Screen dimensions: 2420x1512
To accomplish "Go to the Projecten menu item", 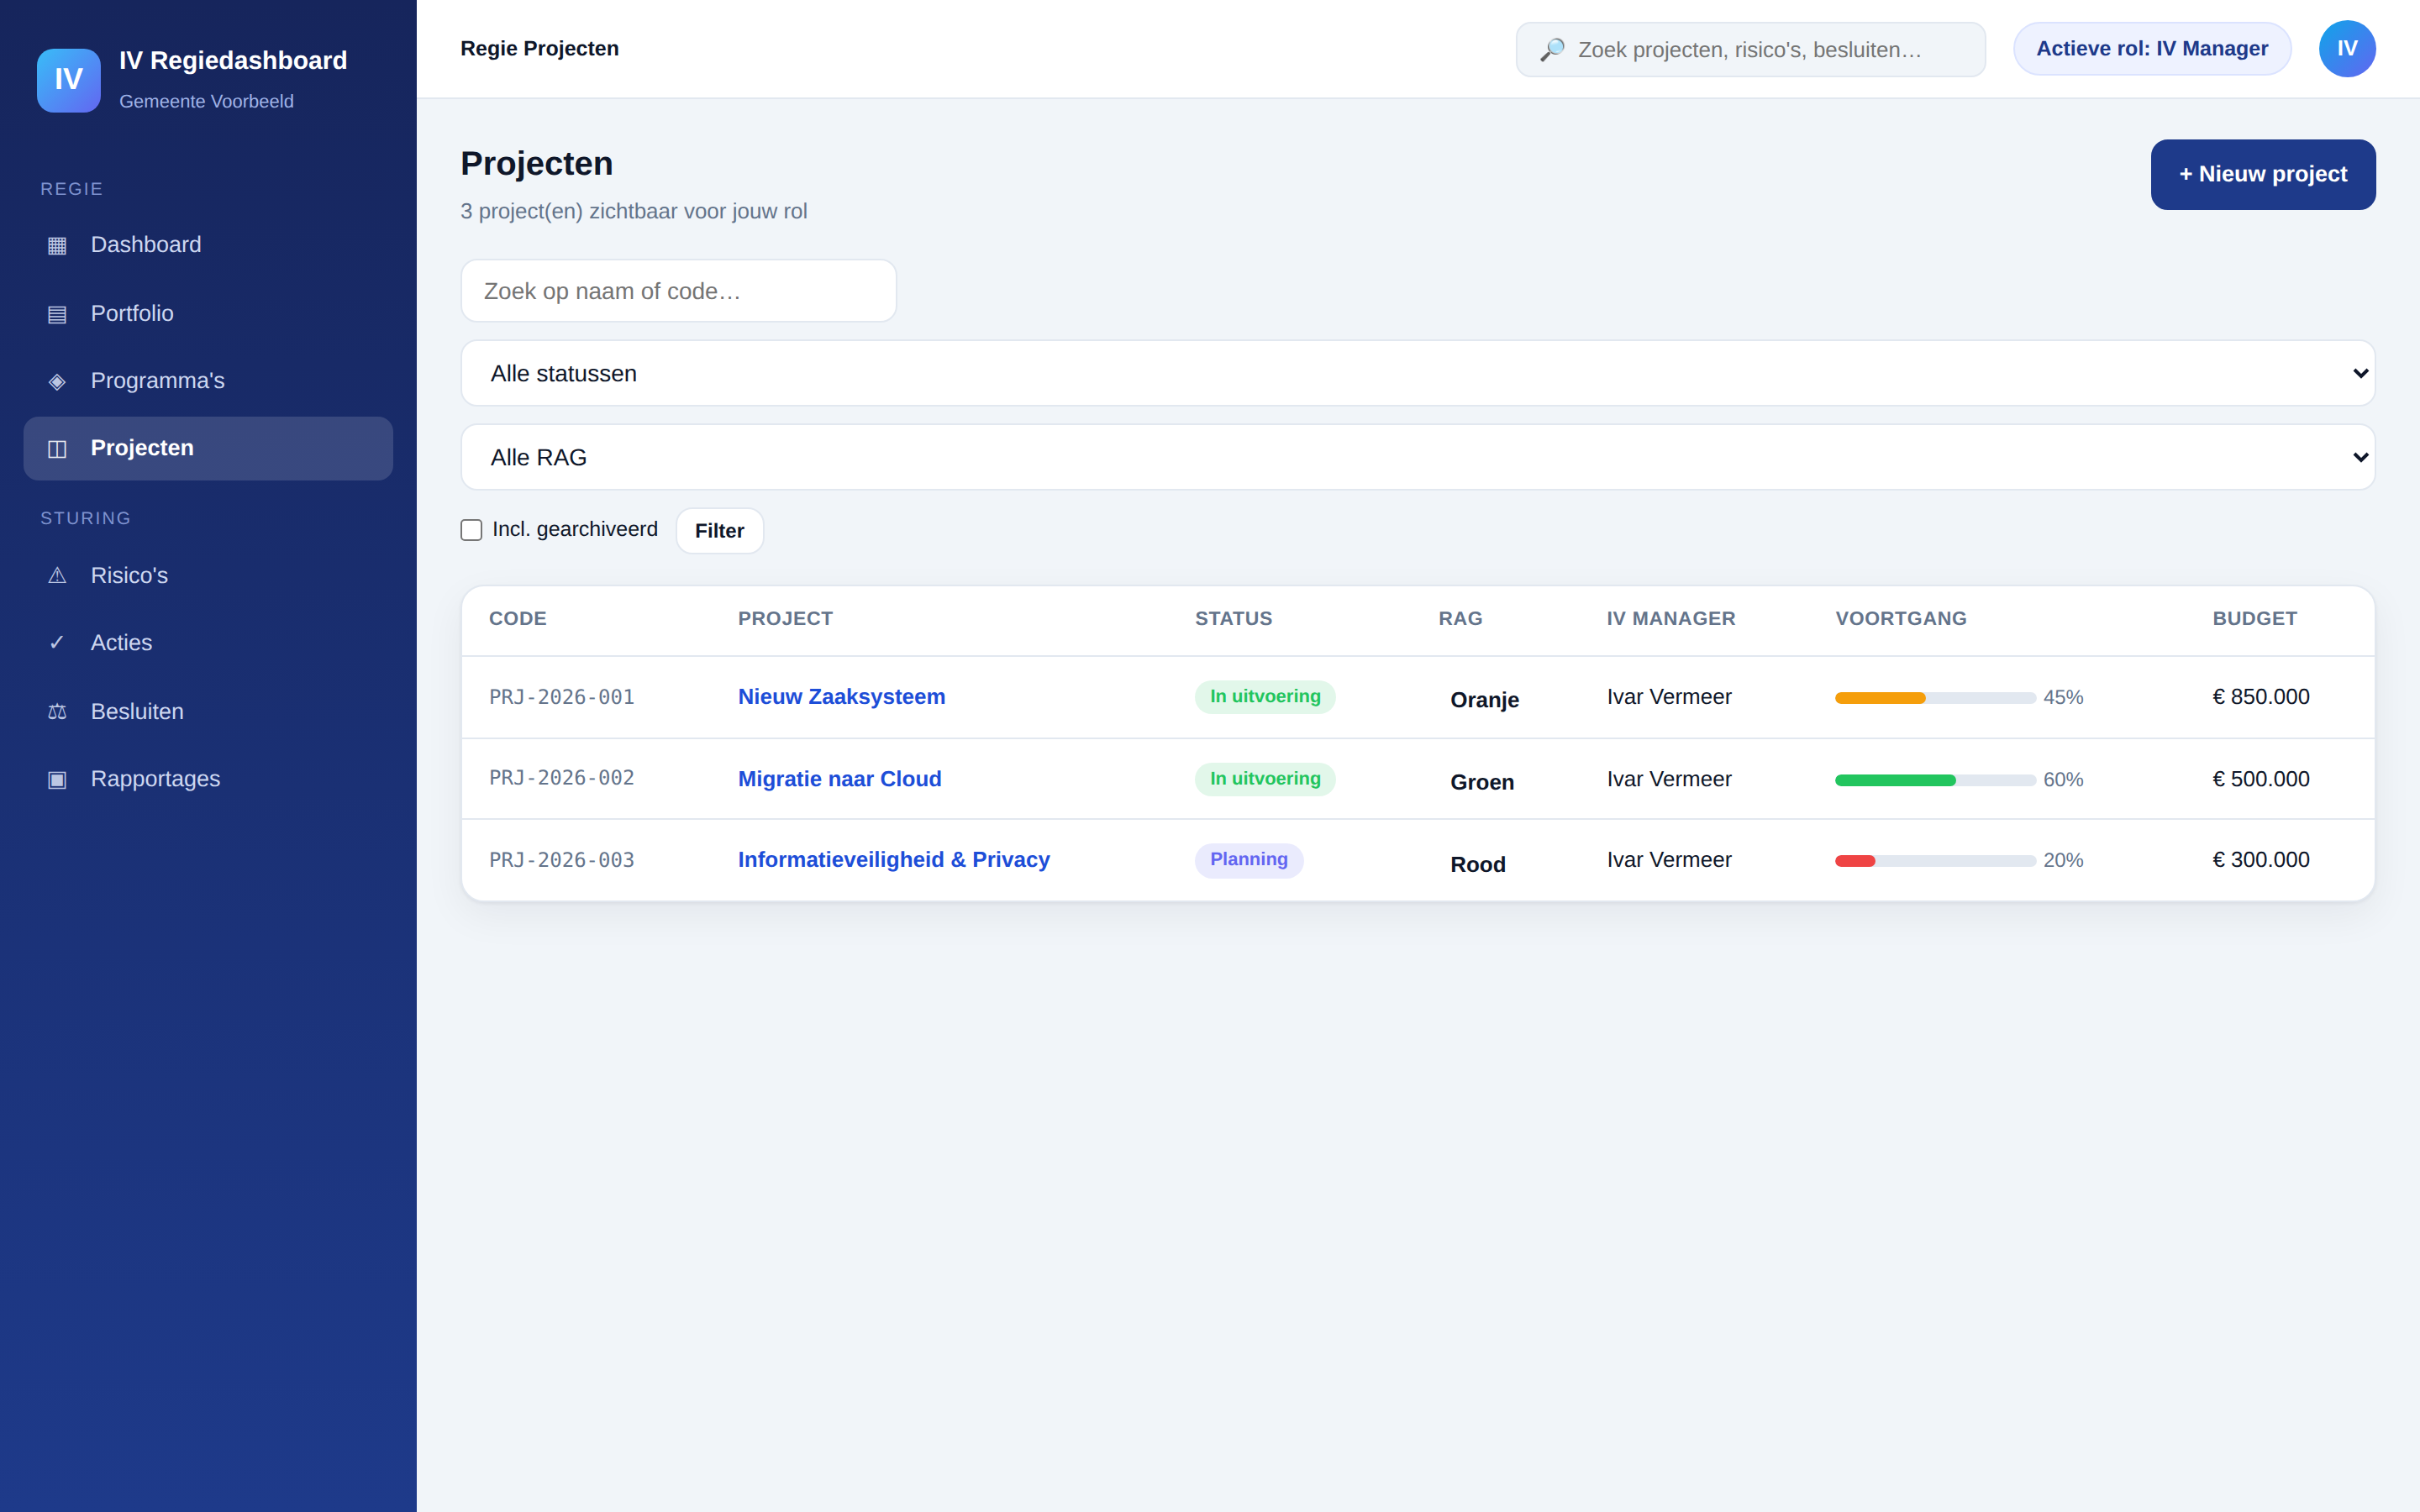I will [208, 448].
